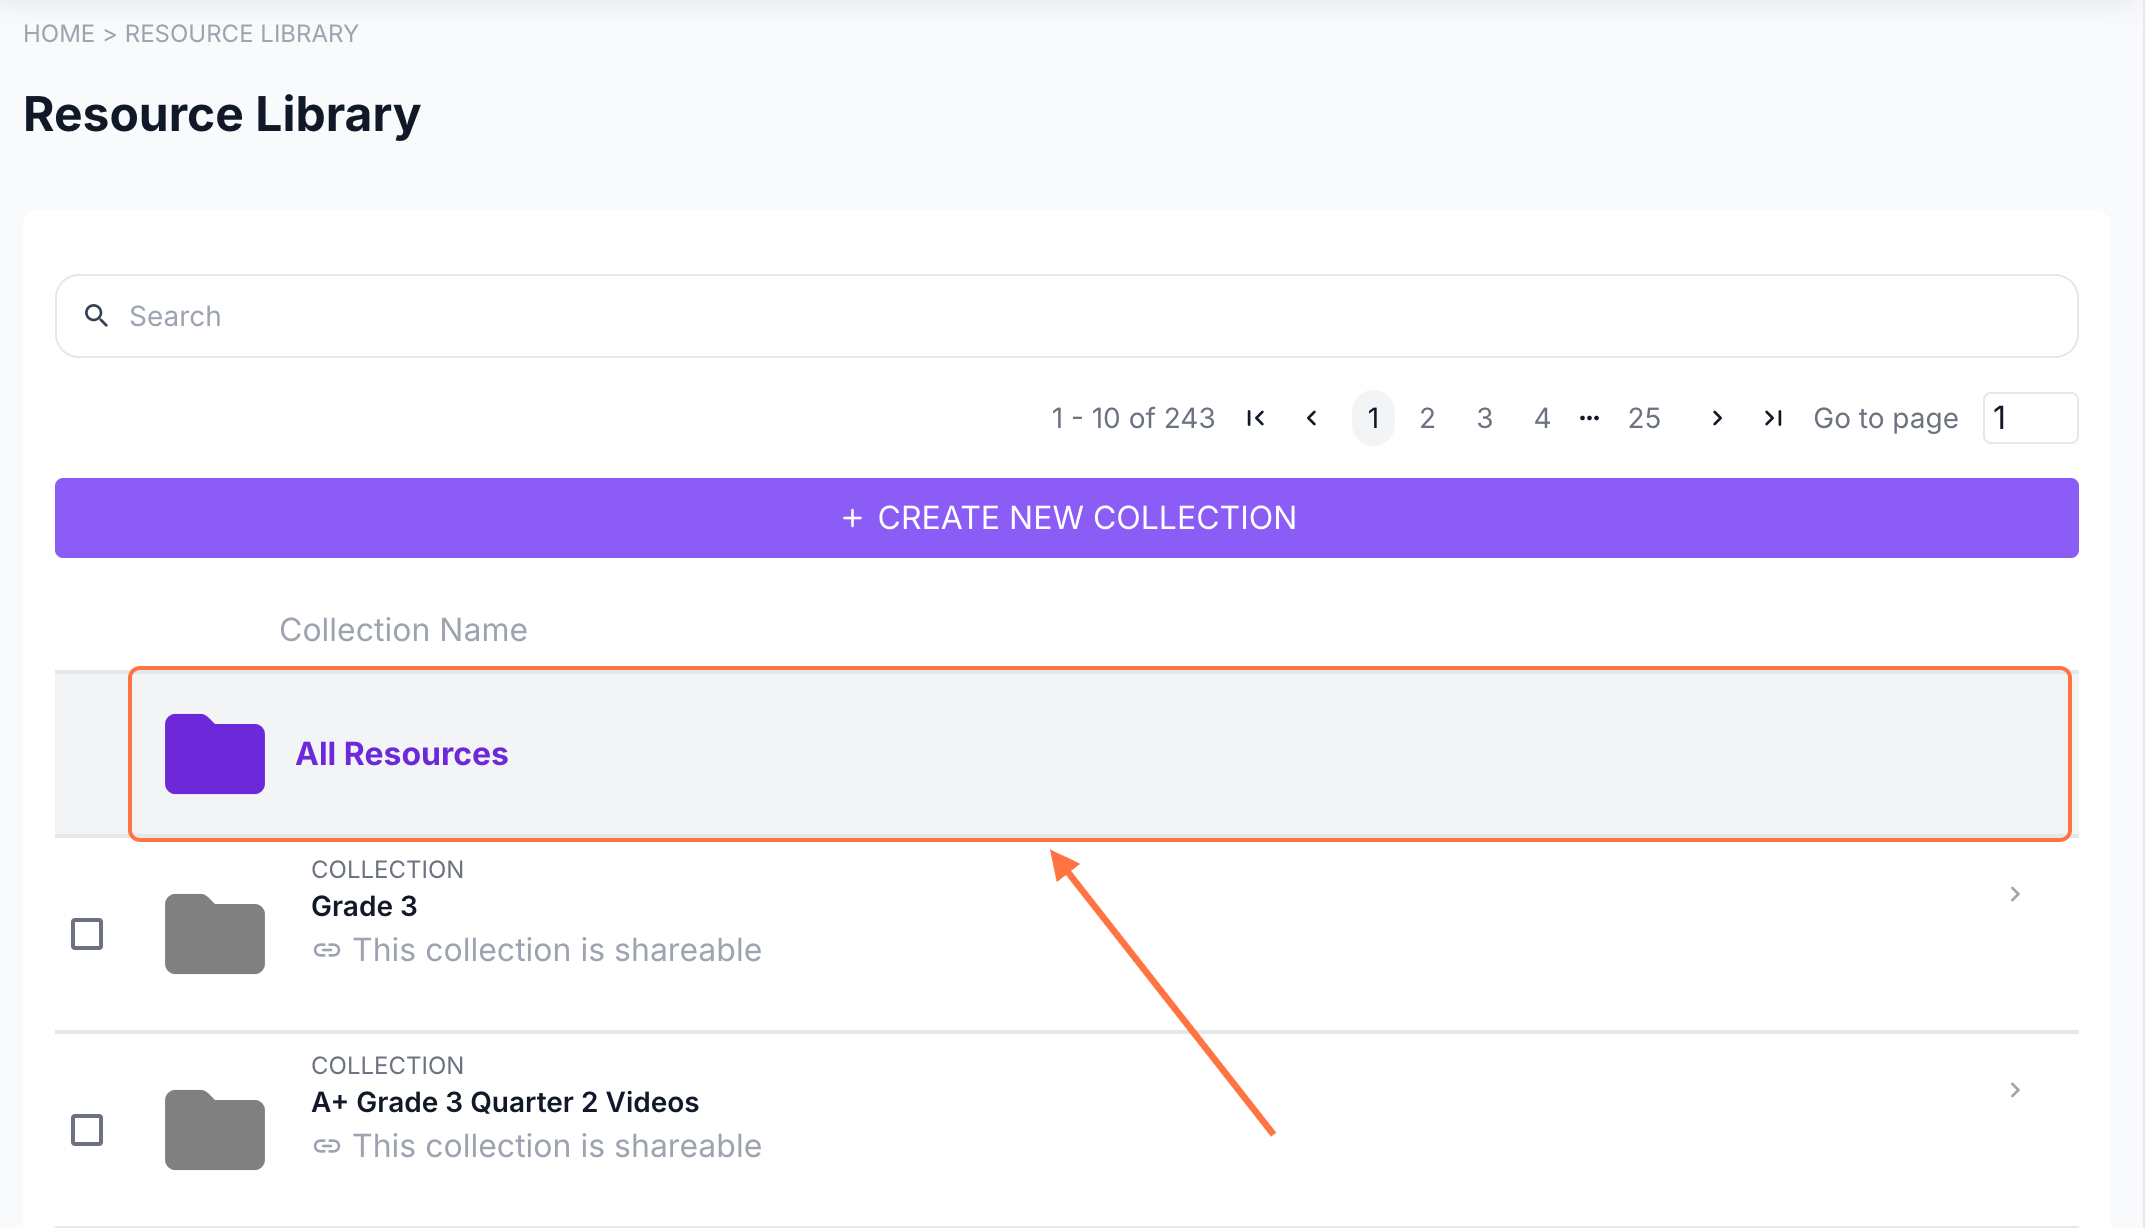Focus the Go to page number field

click(x=2030, y=418)
